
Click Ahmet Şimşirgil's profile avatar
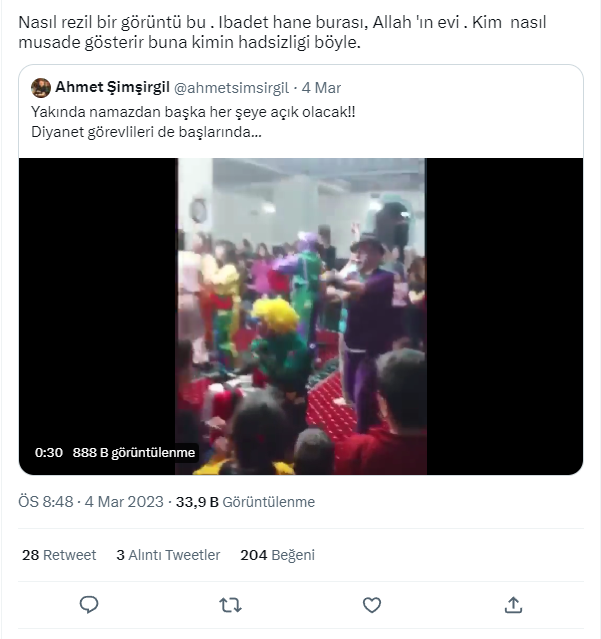pyautogui.click(x=41, y=88)
